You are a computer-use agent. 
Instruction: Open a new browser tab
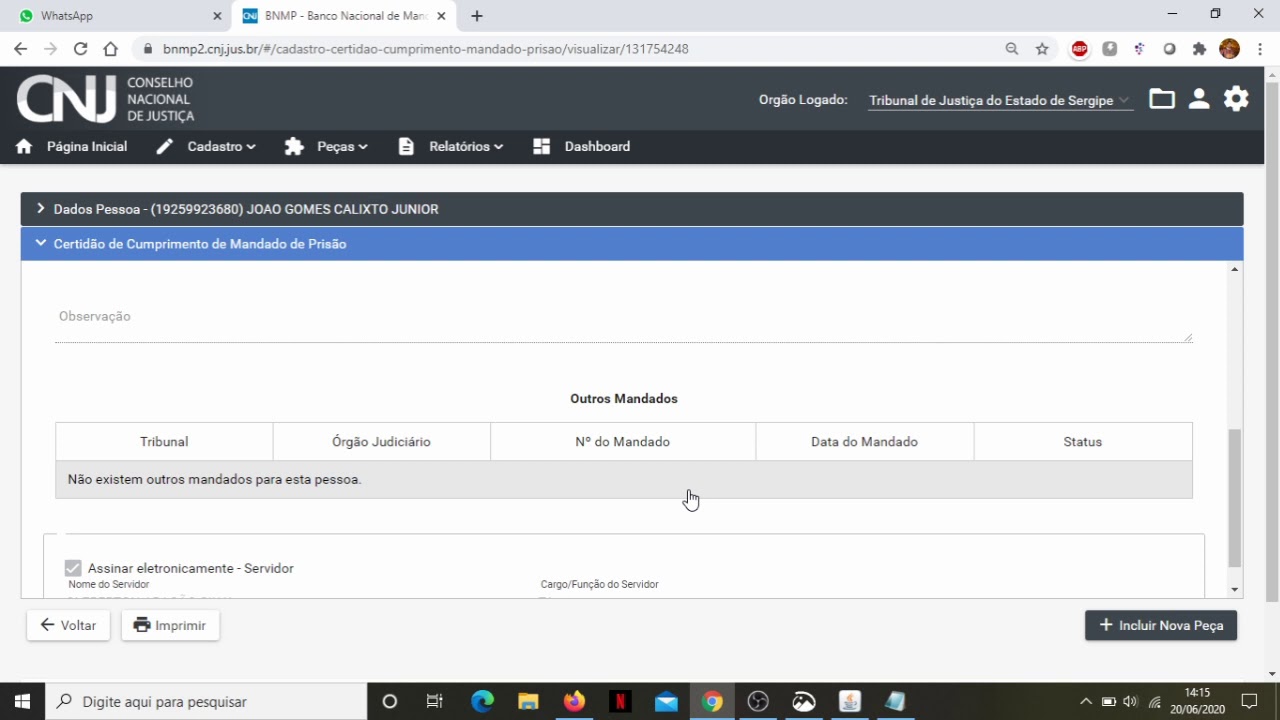tap(477, 16)
